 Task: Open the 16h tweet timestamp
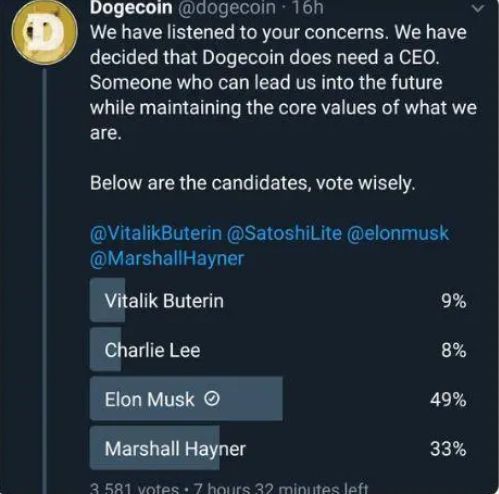(308, 8)
